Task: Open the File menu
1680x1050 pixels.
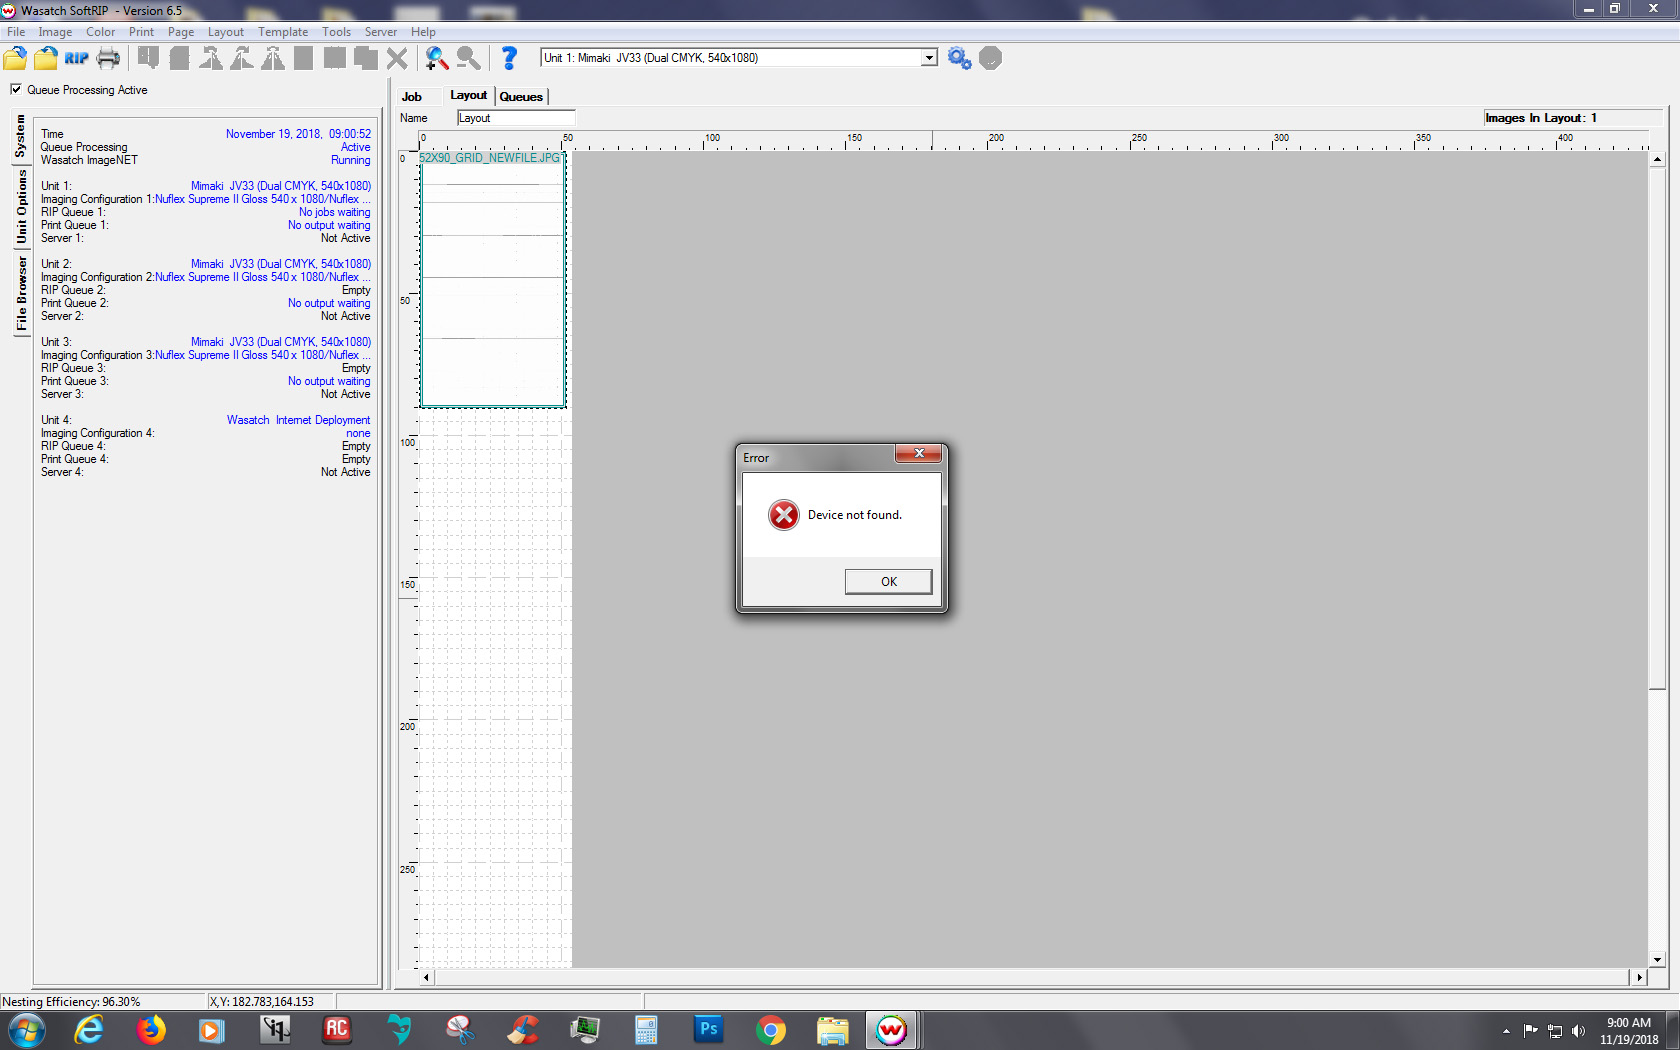Action: [x=16, y=32]
